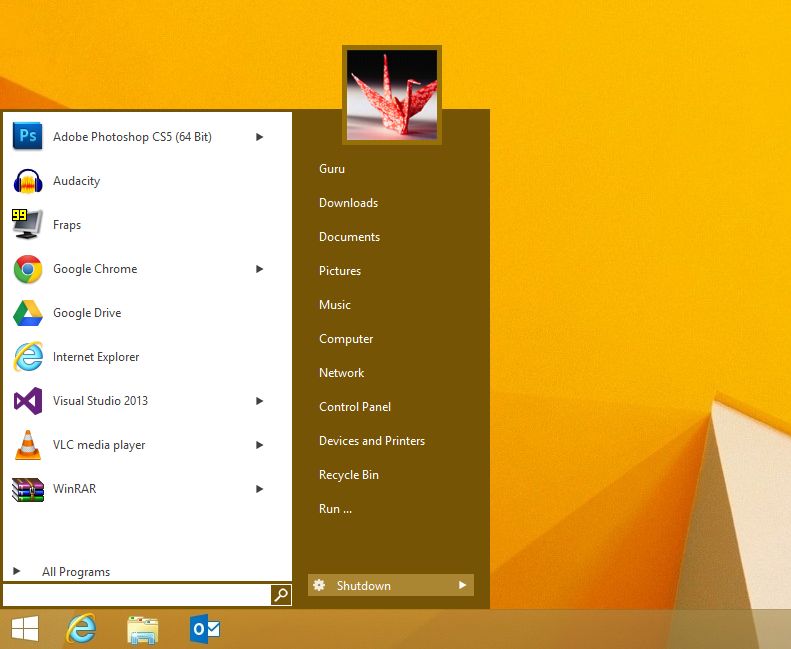This screenshot has width=791, height=649.
Task: Launch Google Drive via its triangle icon
Action: 27,313
